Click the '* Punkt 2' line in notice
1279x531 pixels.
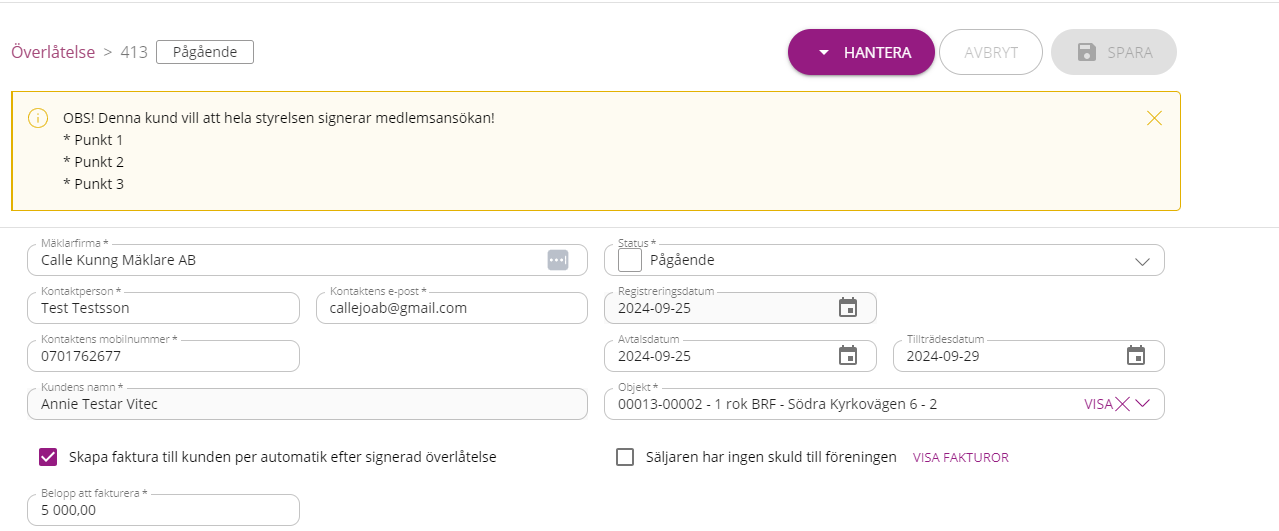click(x=93, y=162)
